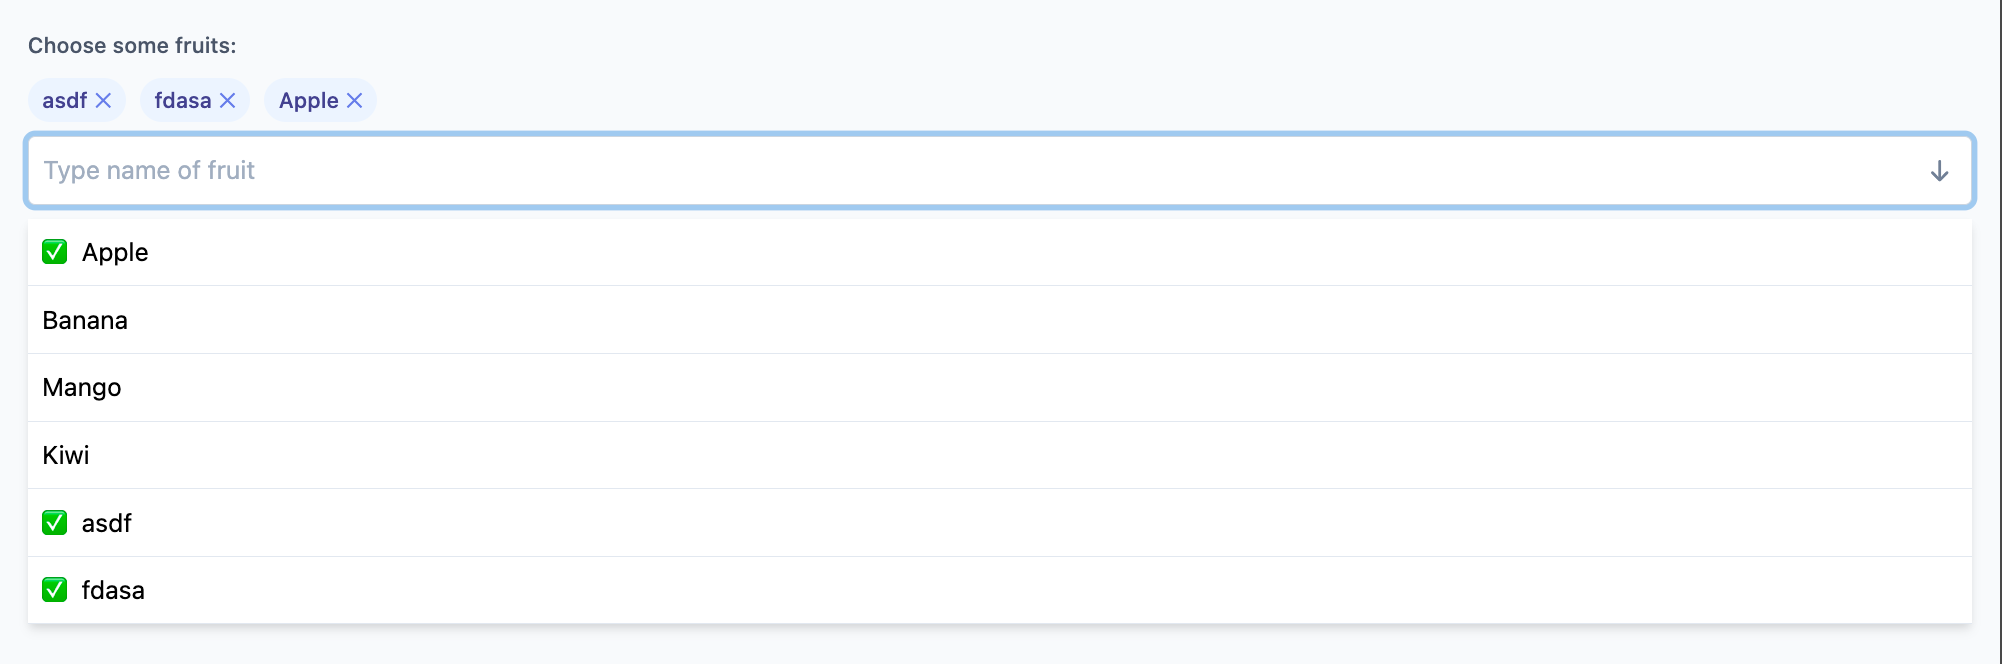The image size is (2002, 664).
Task: Uncheck the green checkmark beside Apple option
Action: [x=55, y=252]
